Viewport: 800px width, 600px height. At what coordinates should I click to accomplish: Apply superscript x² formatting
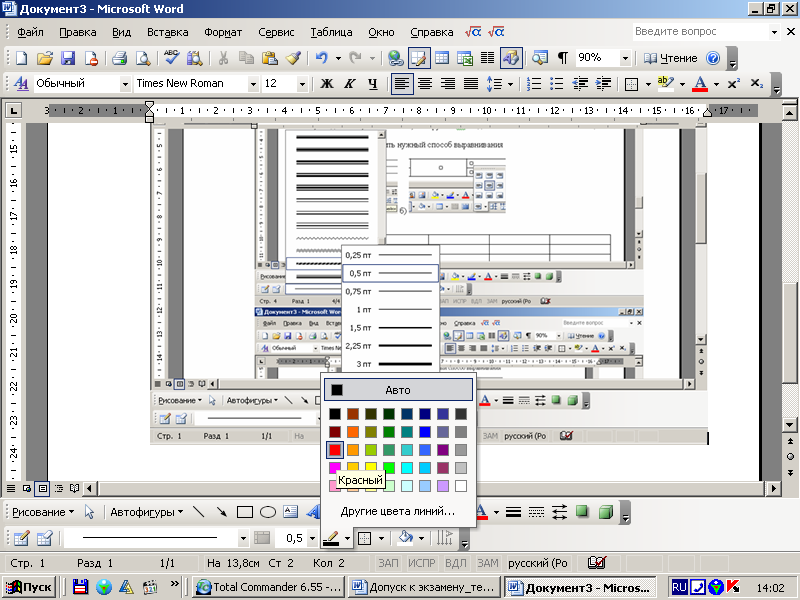pos(734,84)
